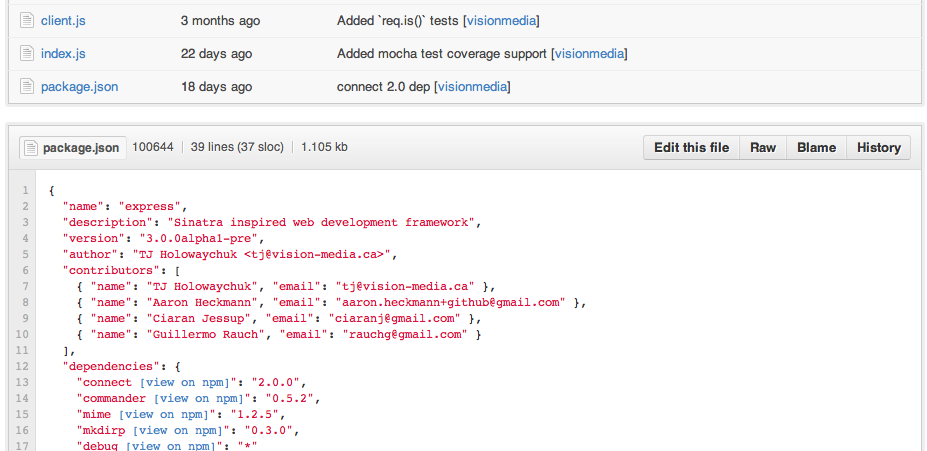Click the file icon beside client.js
This screenshot has height=451, width=927.
tap(27, 21)
